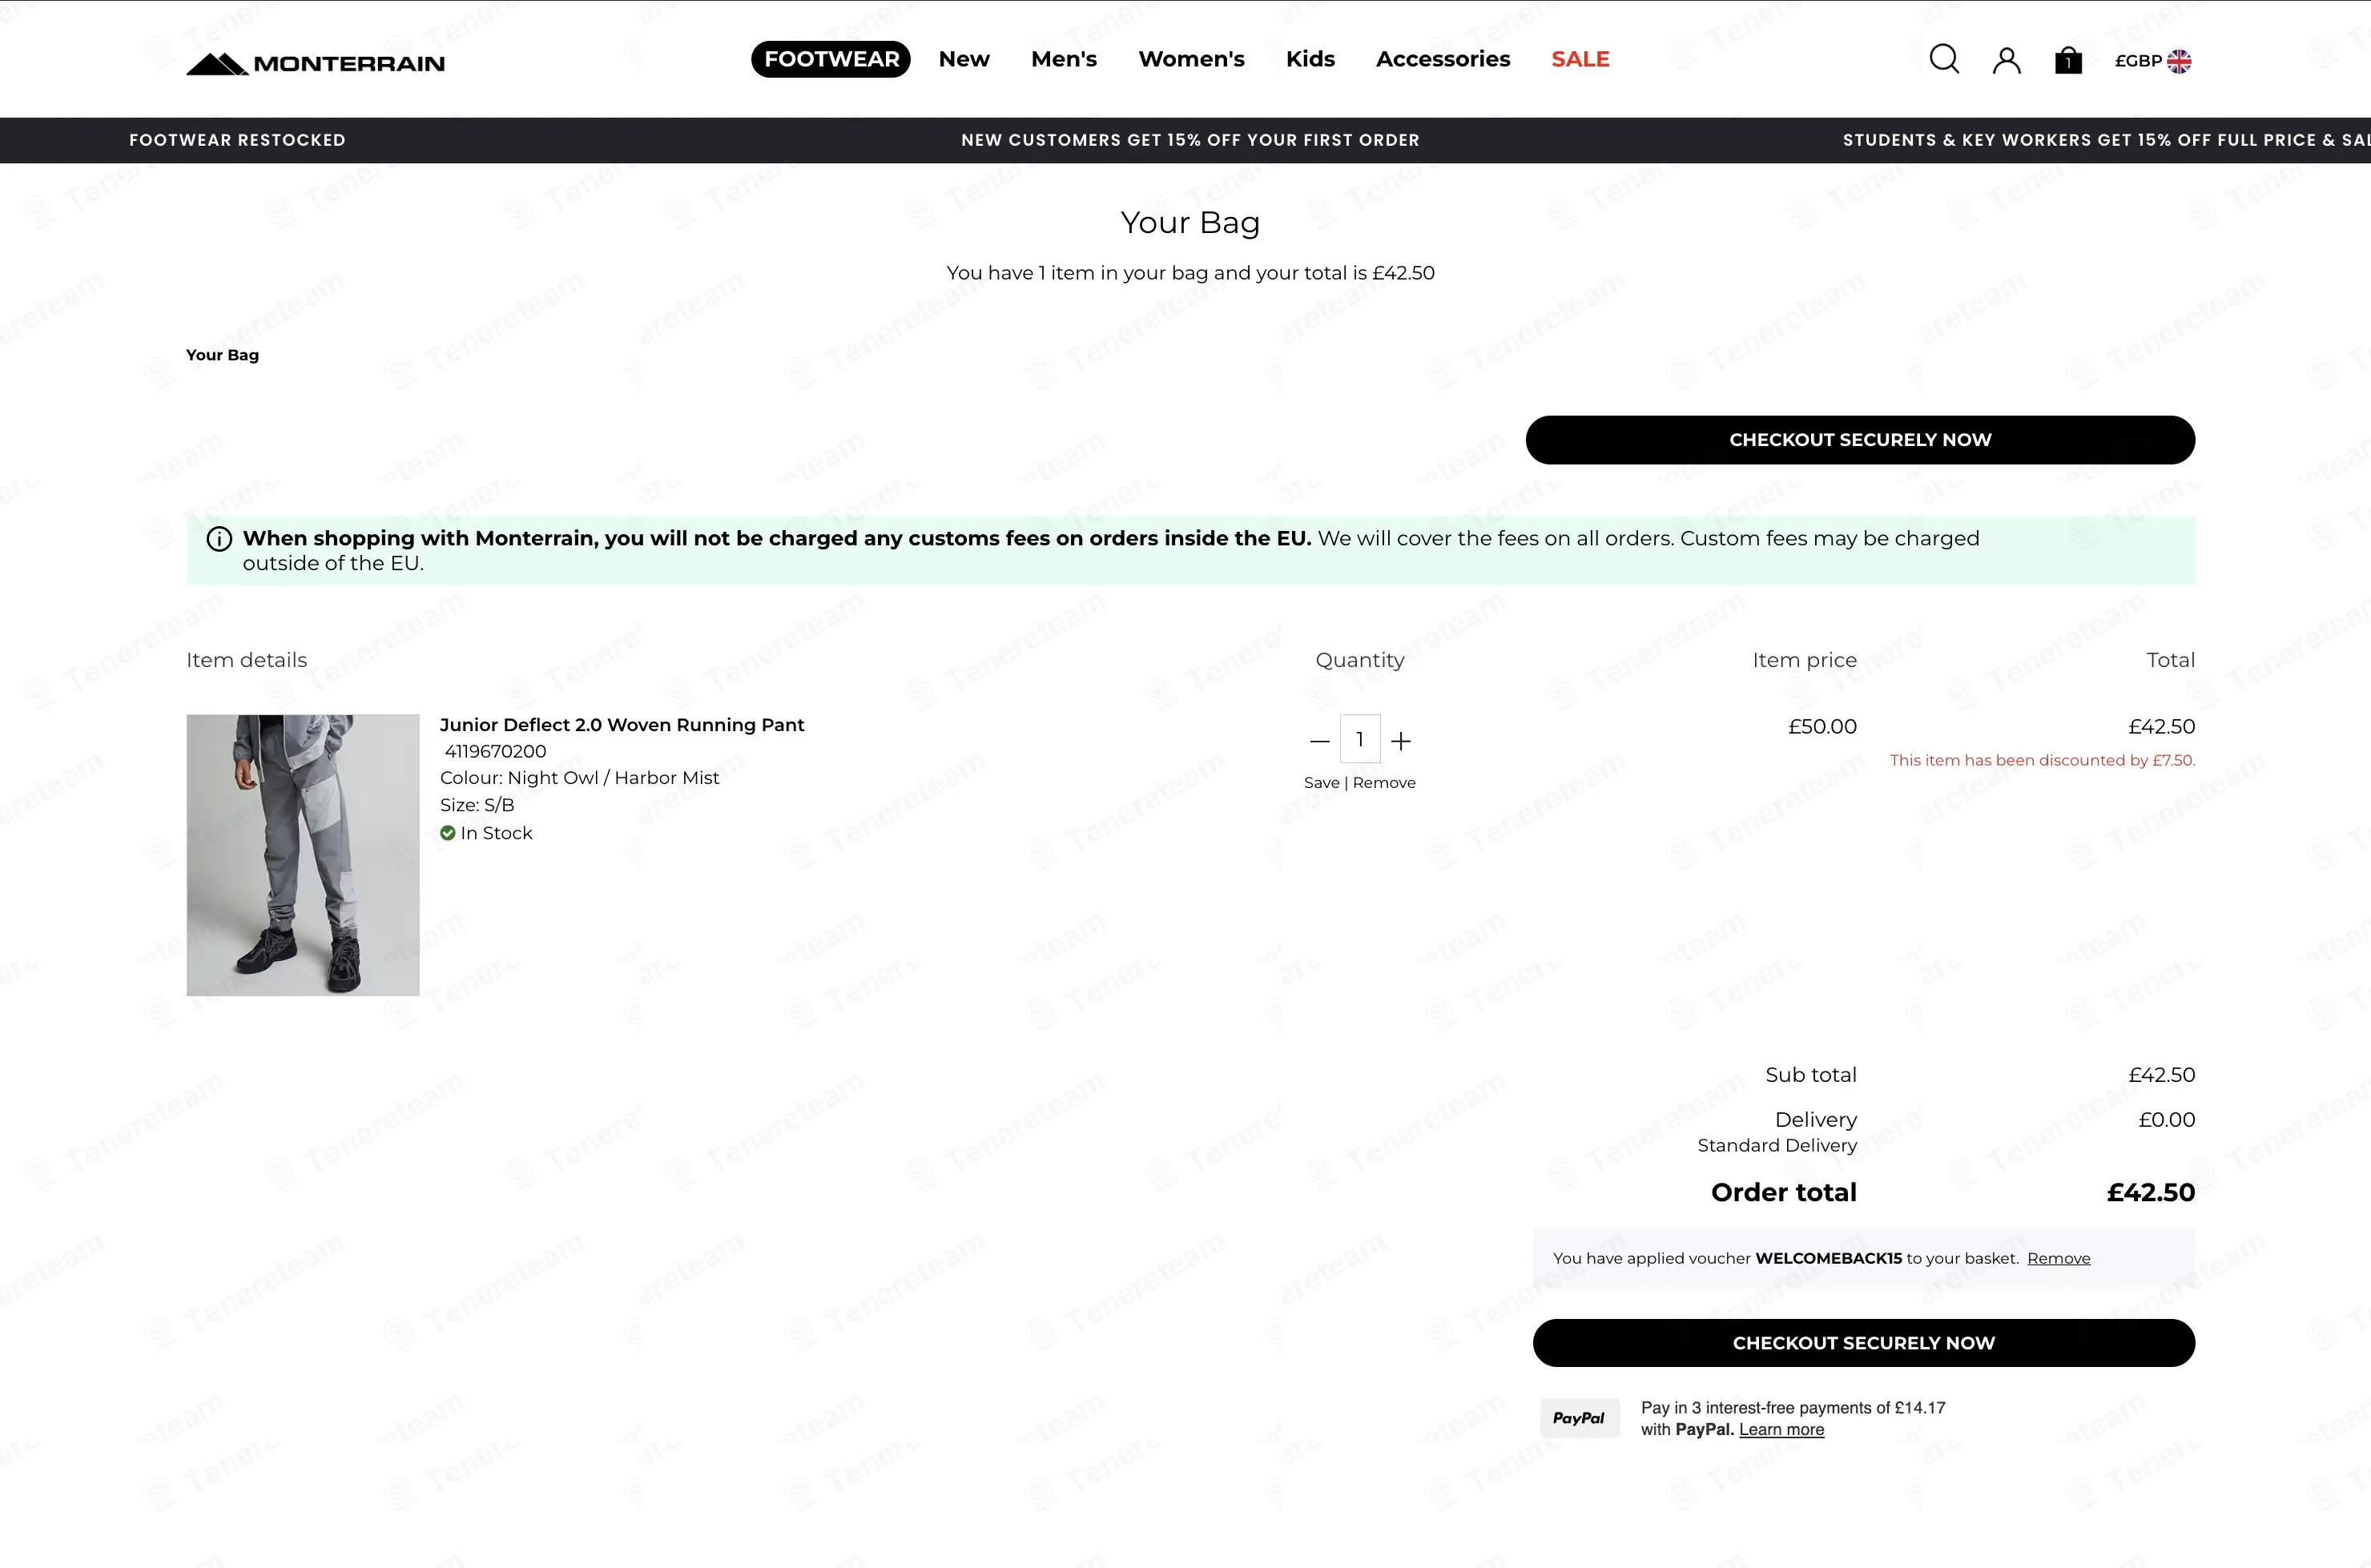Open PayPal Learn more link
2371x1568 pixels.
coord(1781,1430)
